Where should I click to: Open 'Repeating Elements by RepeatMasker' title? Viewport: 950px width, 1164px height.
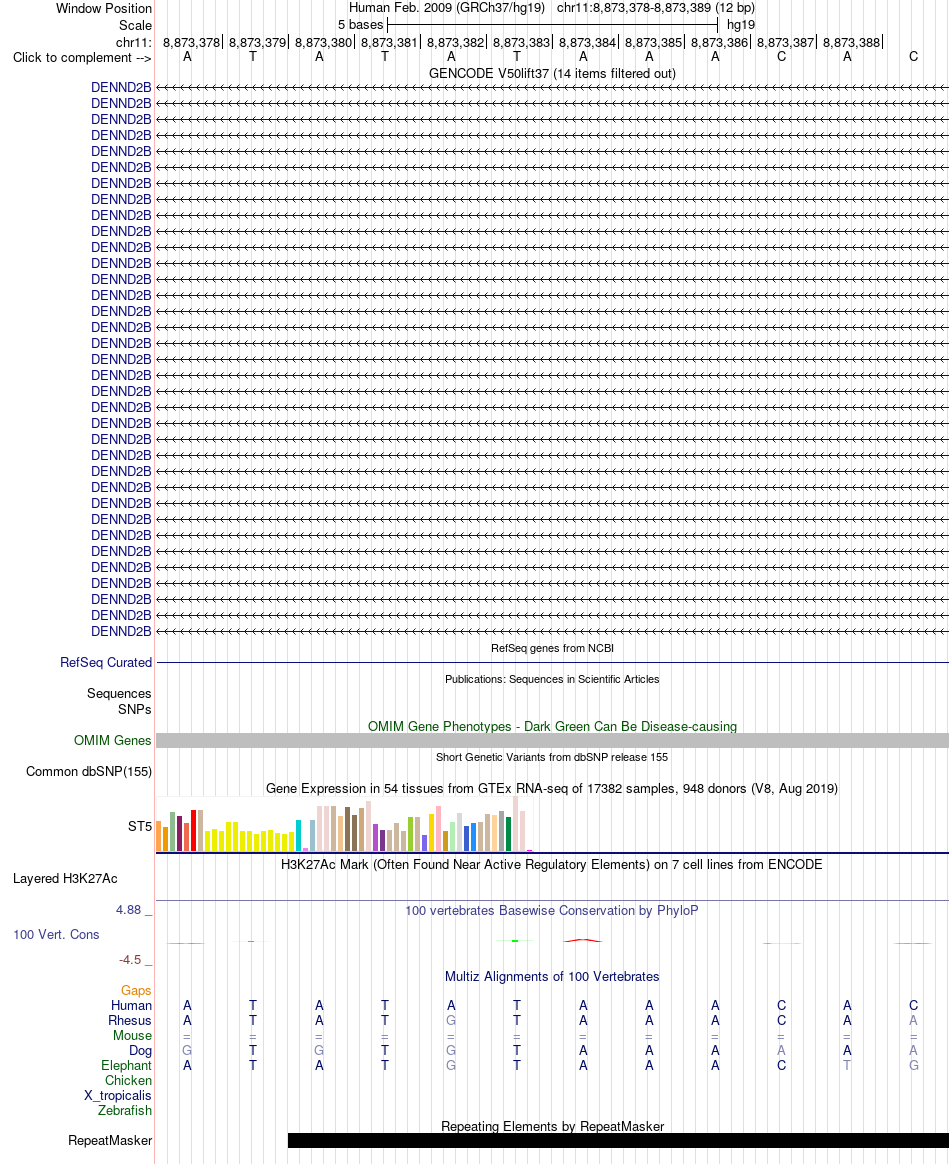point(552,1126)
